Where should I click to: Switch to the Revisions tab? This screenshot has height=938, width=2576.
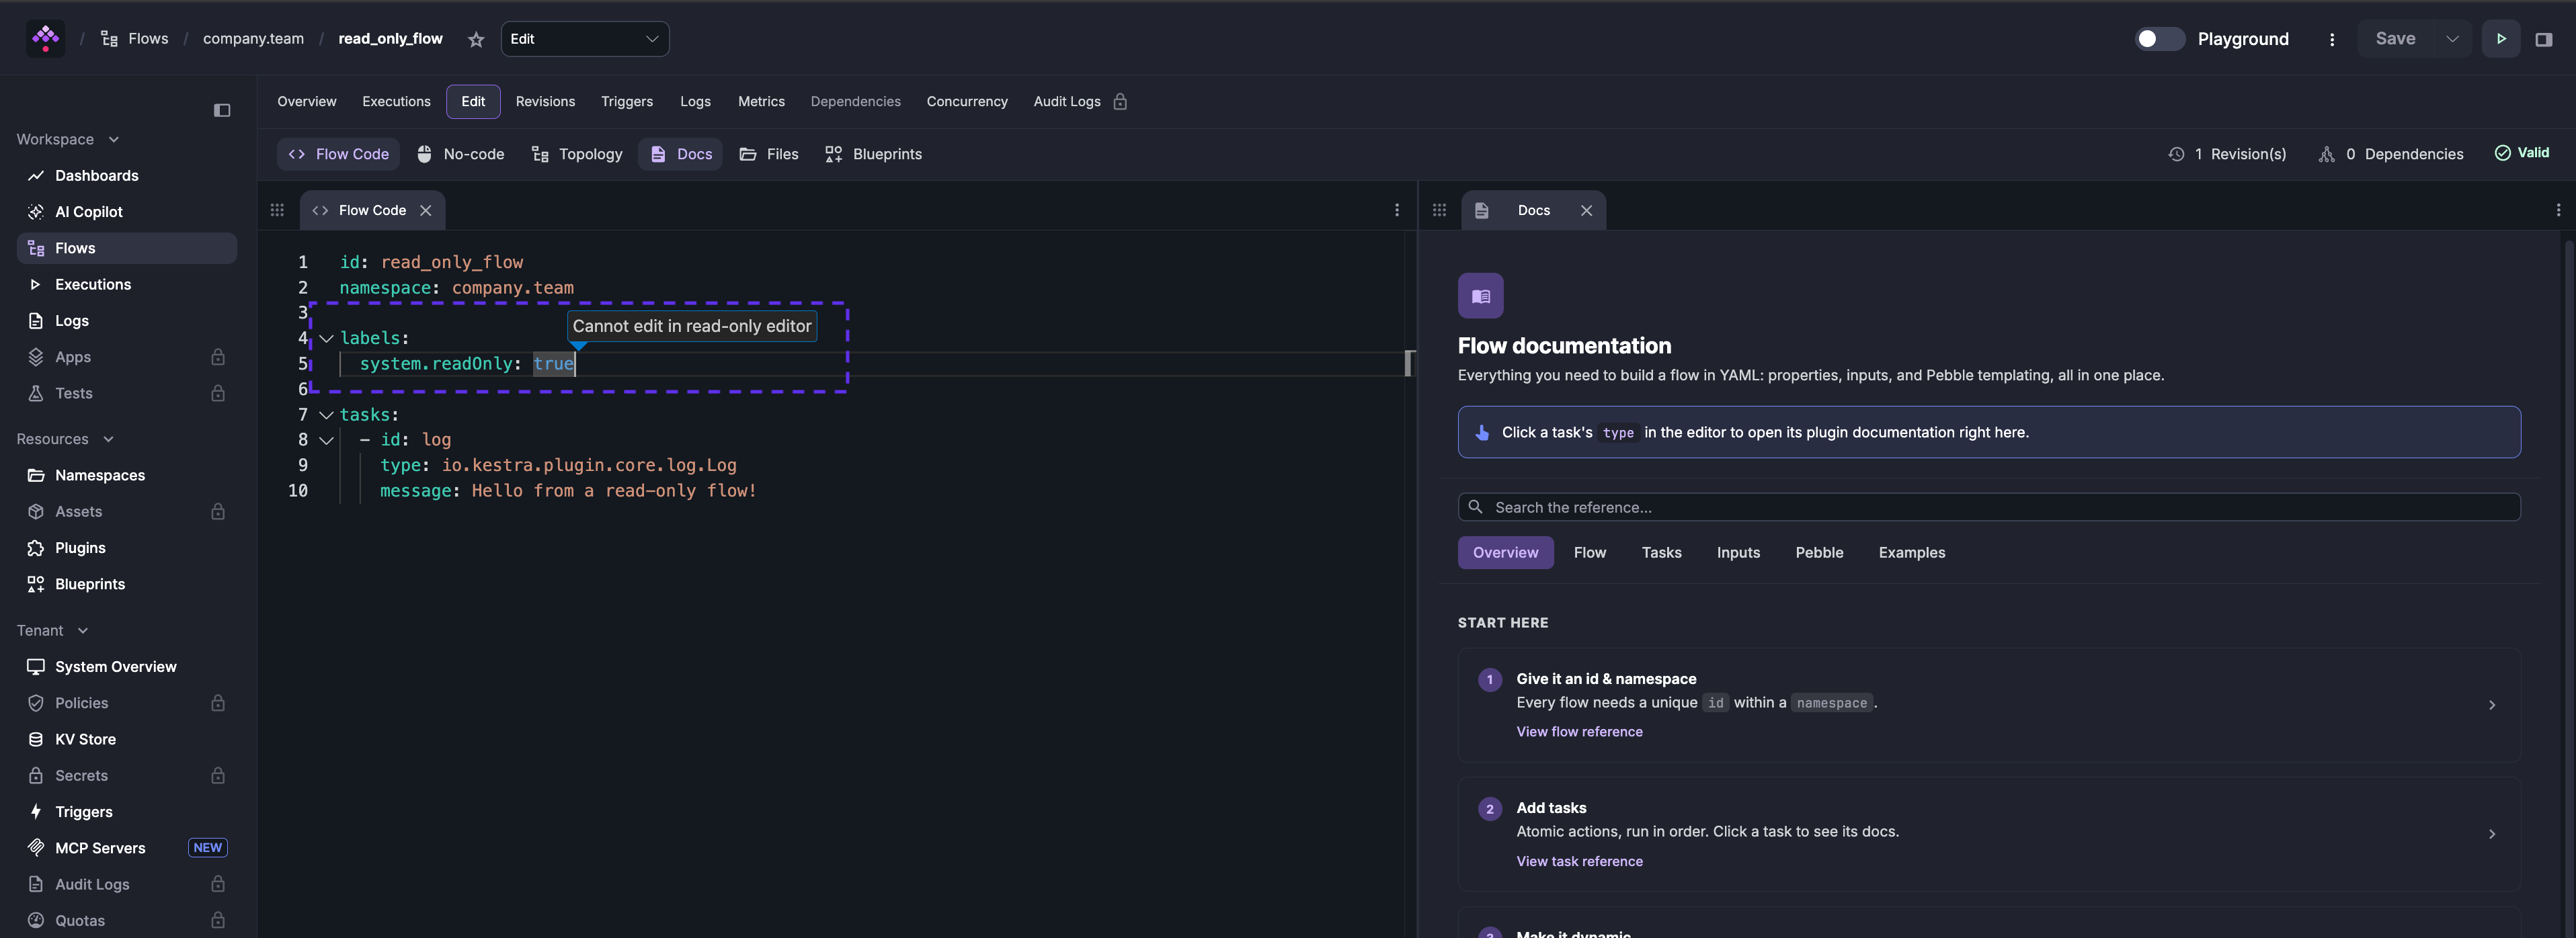click(x=545, y=101)
